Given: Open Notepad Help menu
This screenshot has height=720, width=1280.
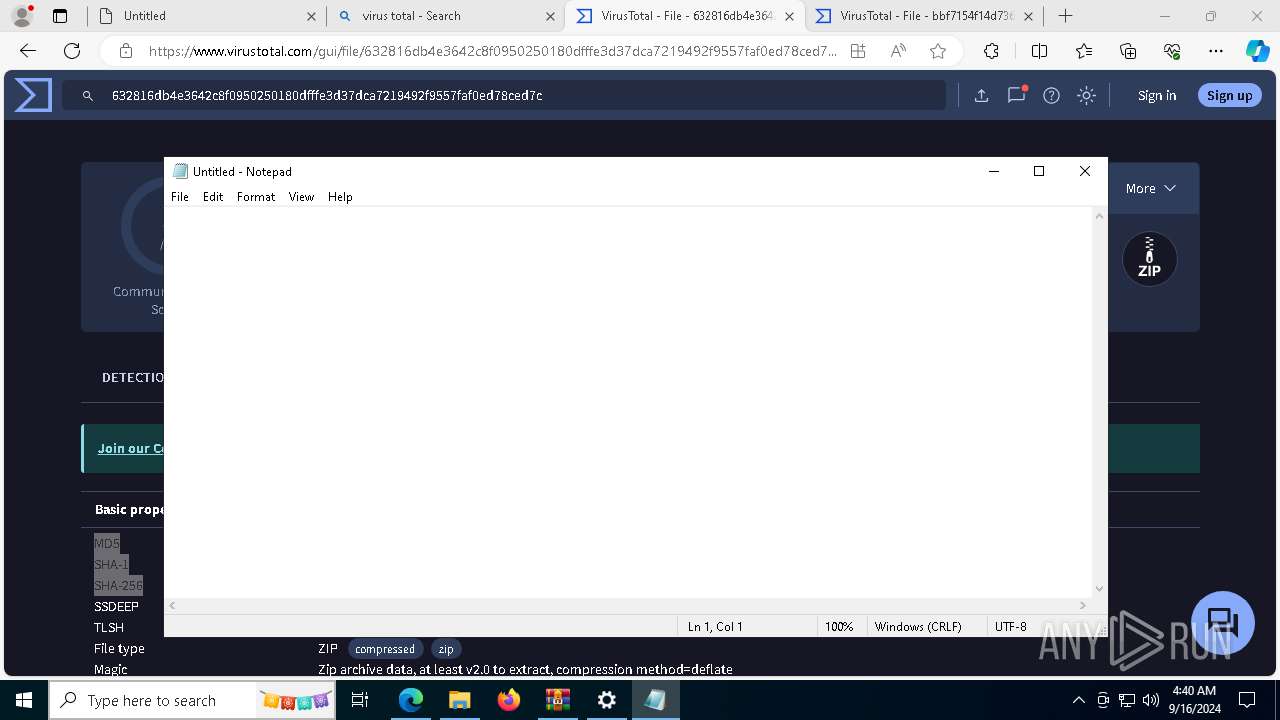Looking at the screenshot, I should click(x=340, y=197).
